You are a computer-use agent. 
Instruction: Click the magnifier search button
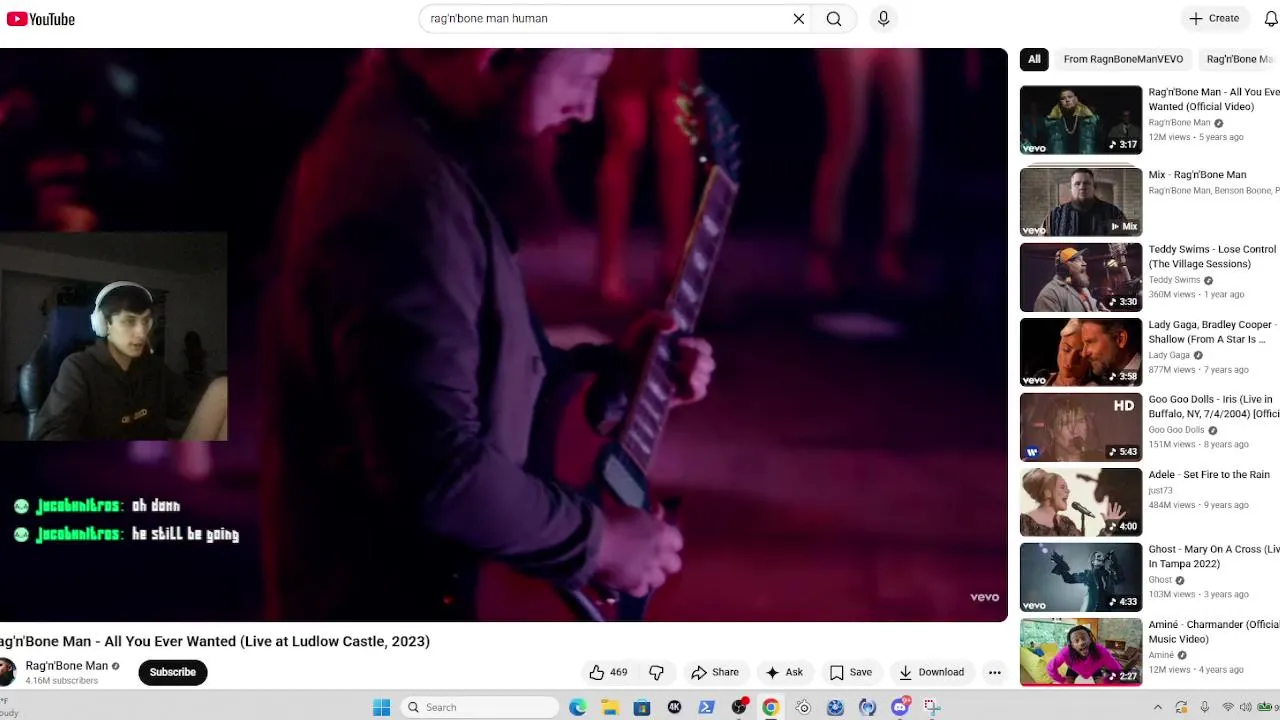(x=834, y=19)
